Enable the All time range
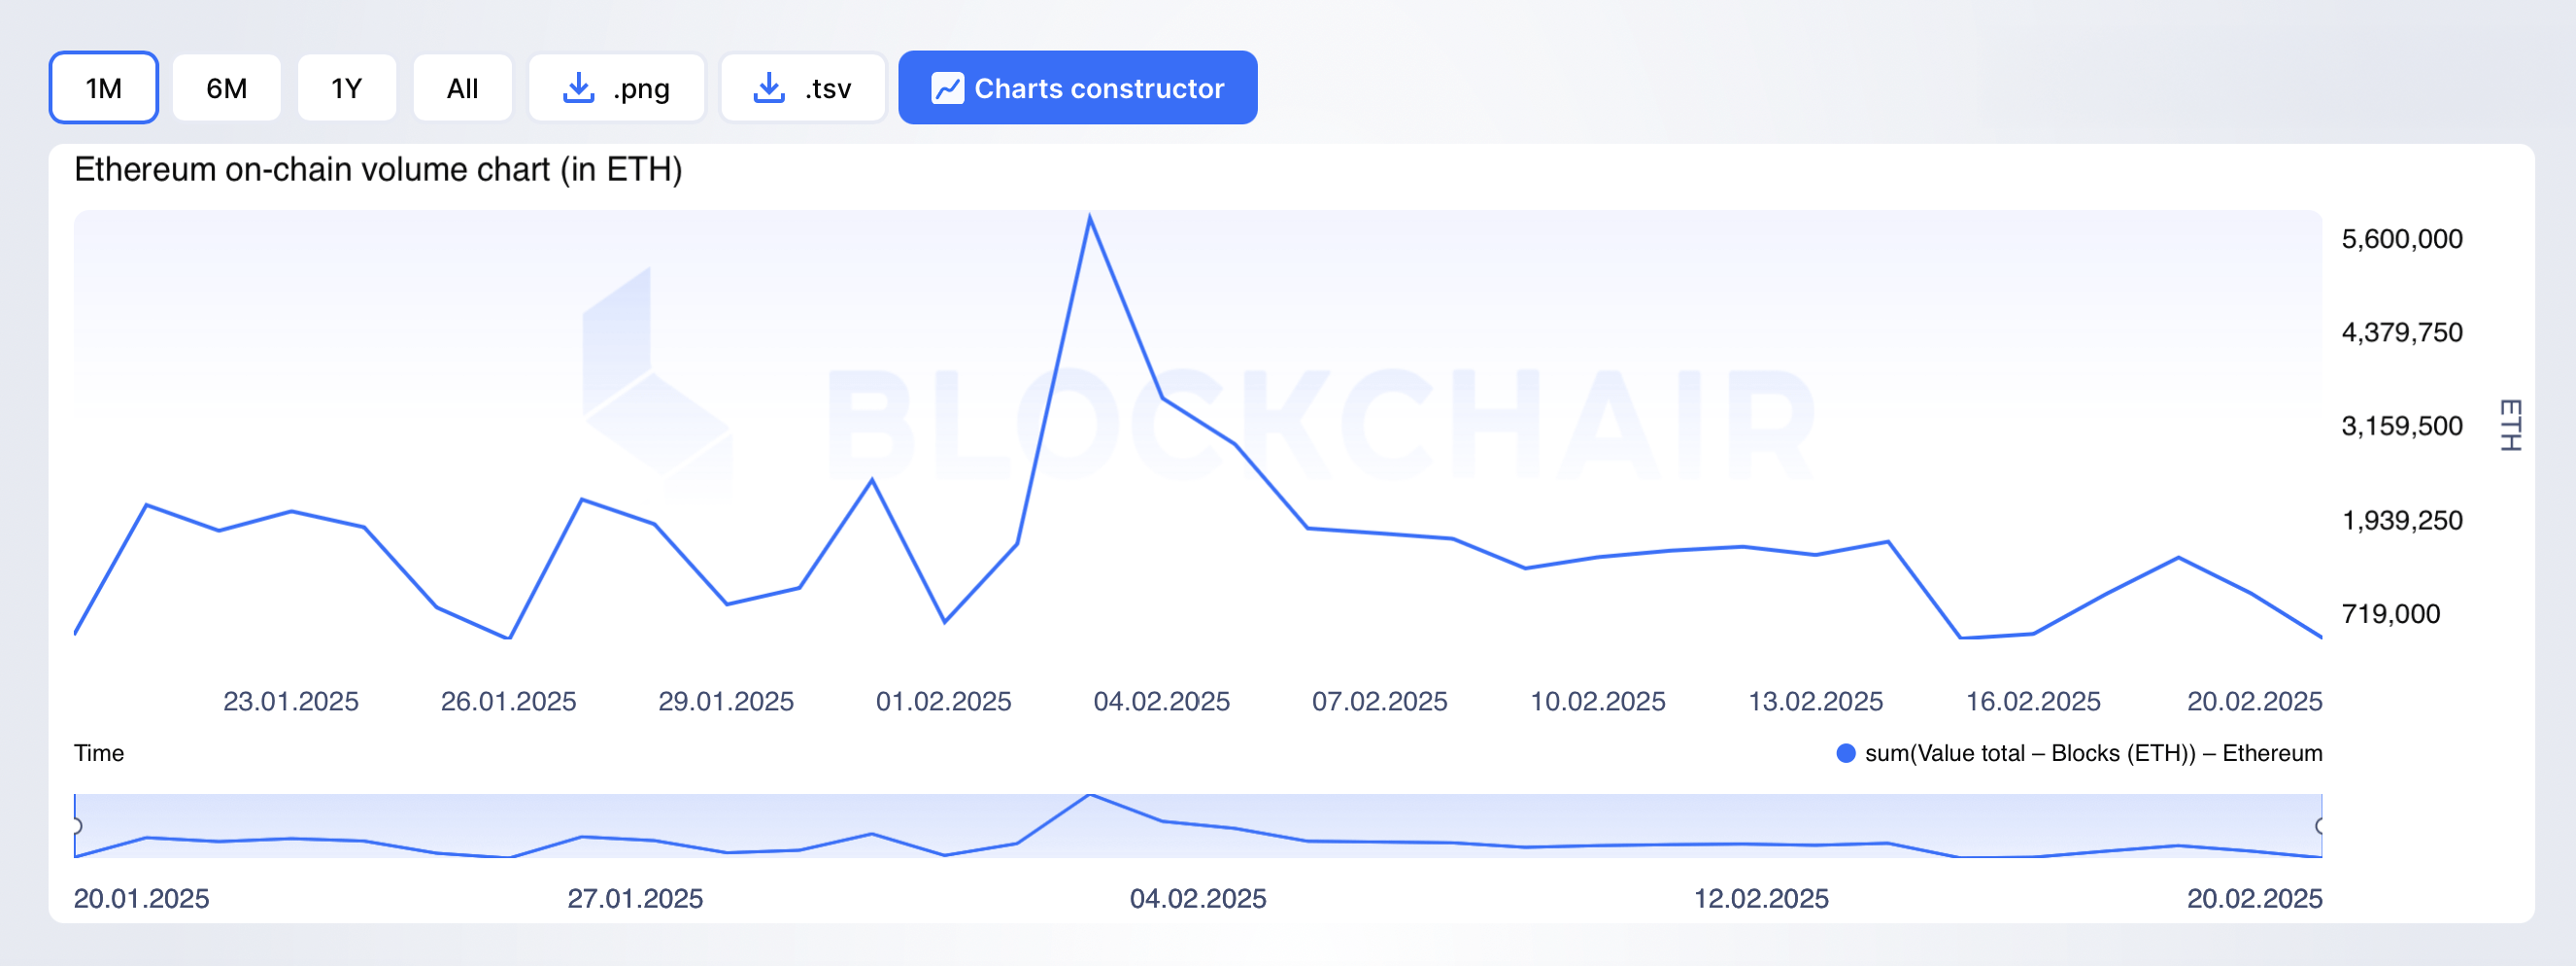 click(462, 87)
